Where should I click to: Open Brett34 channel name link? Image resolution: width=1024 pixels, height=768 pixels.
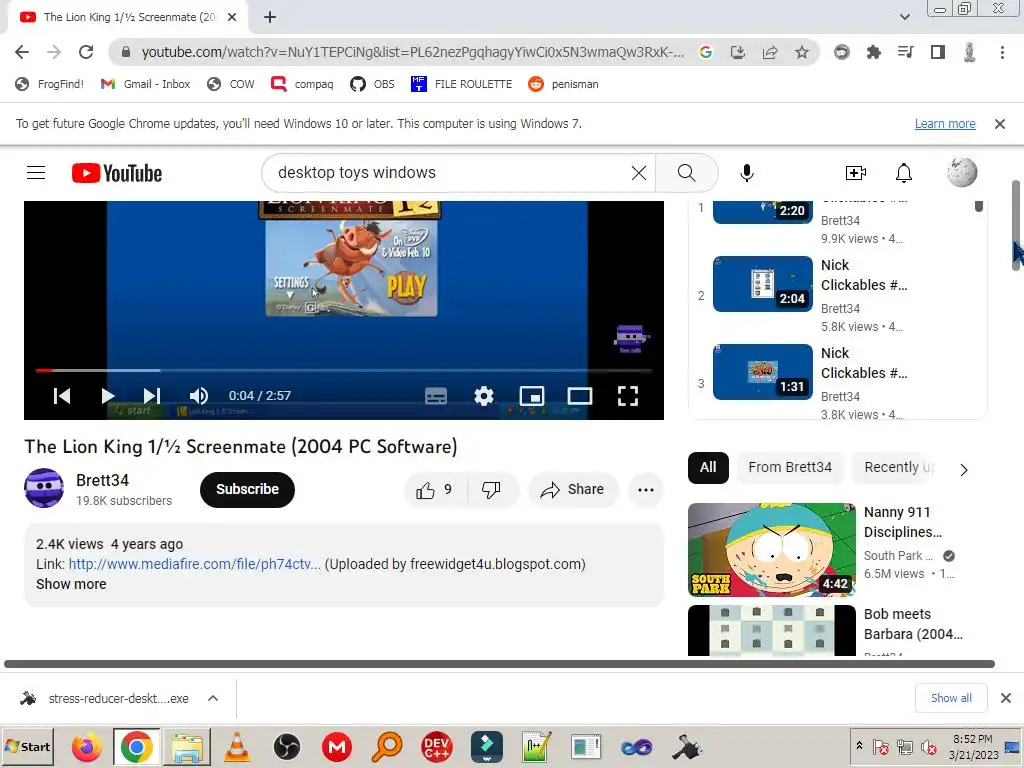(103, 481)
